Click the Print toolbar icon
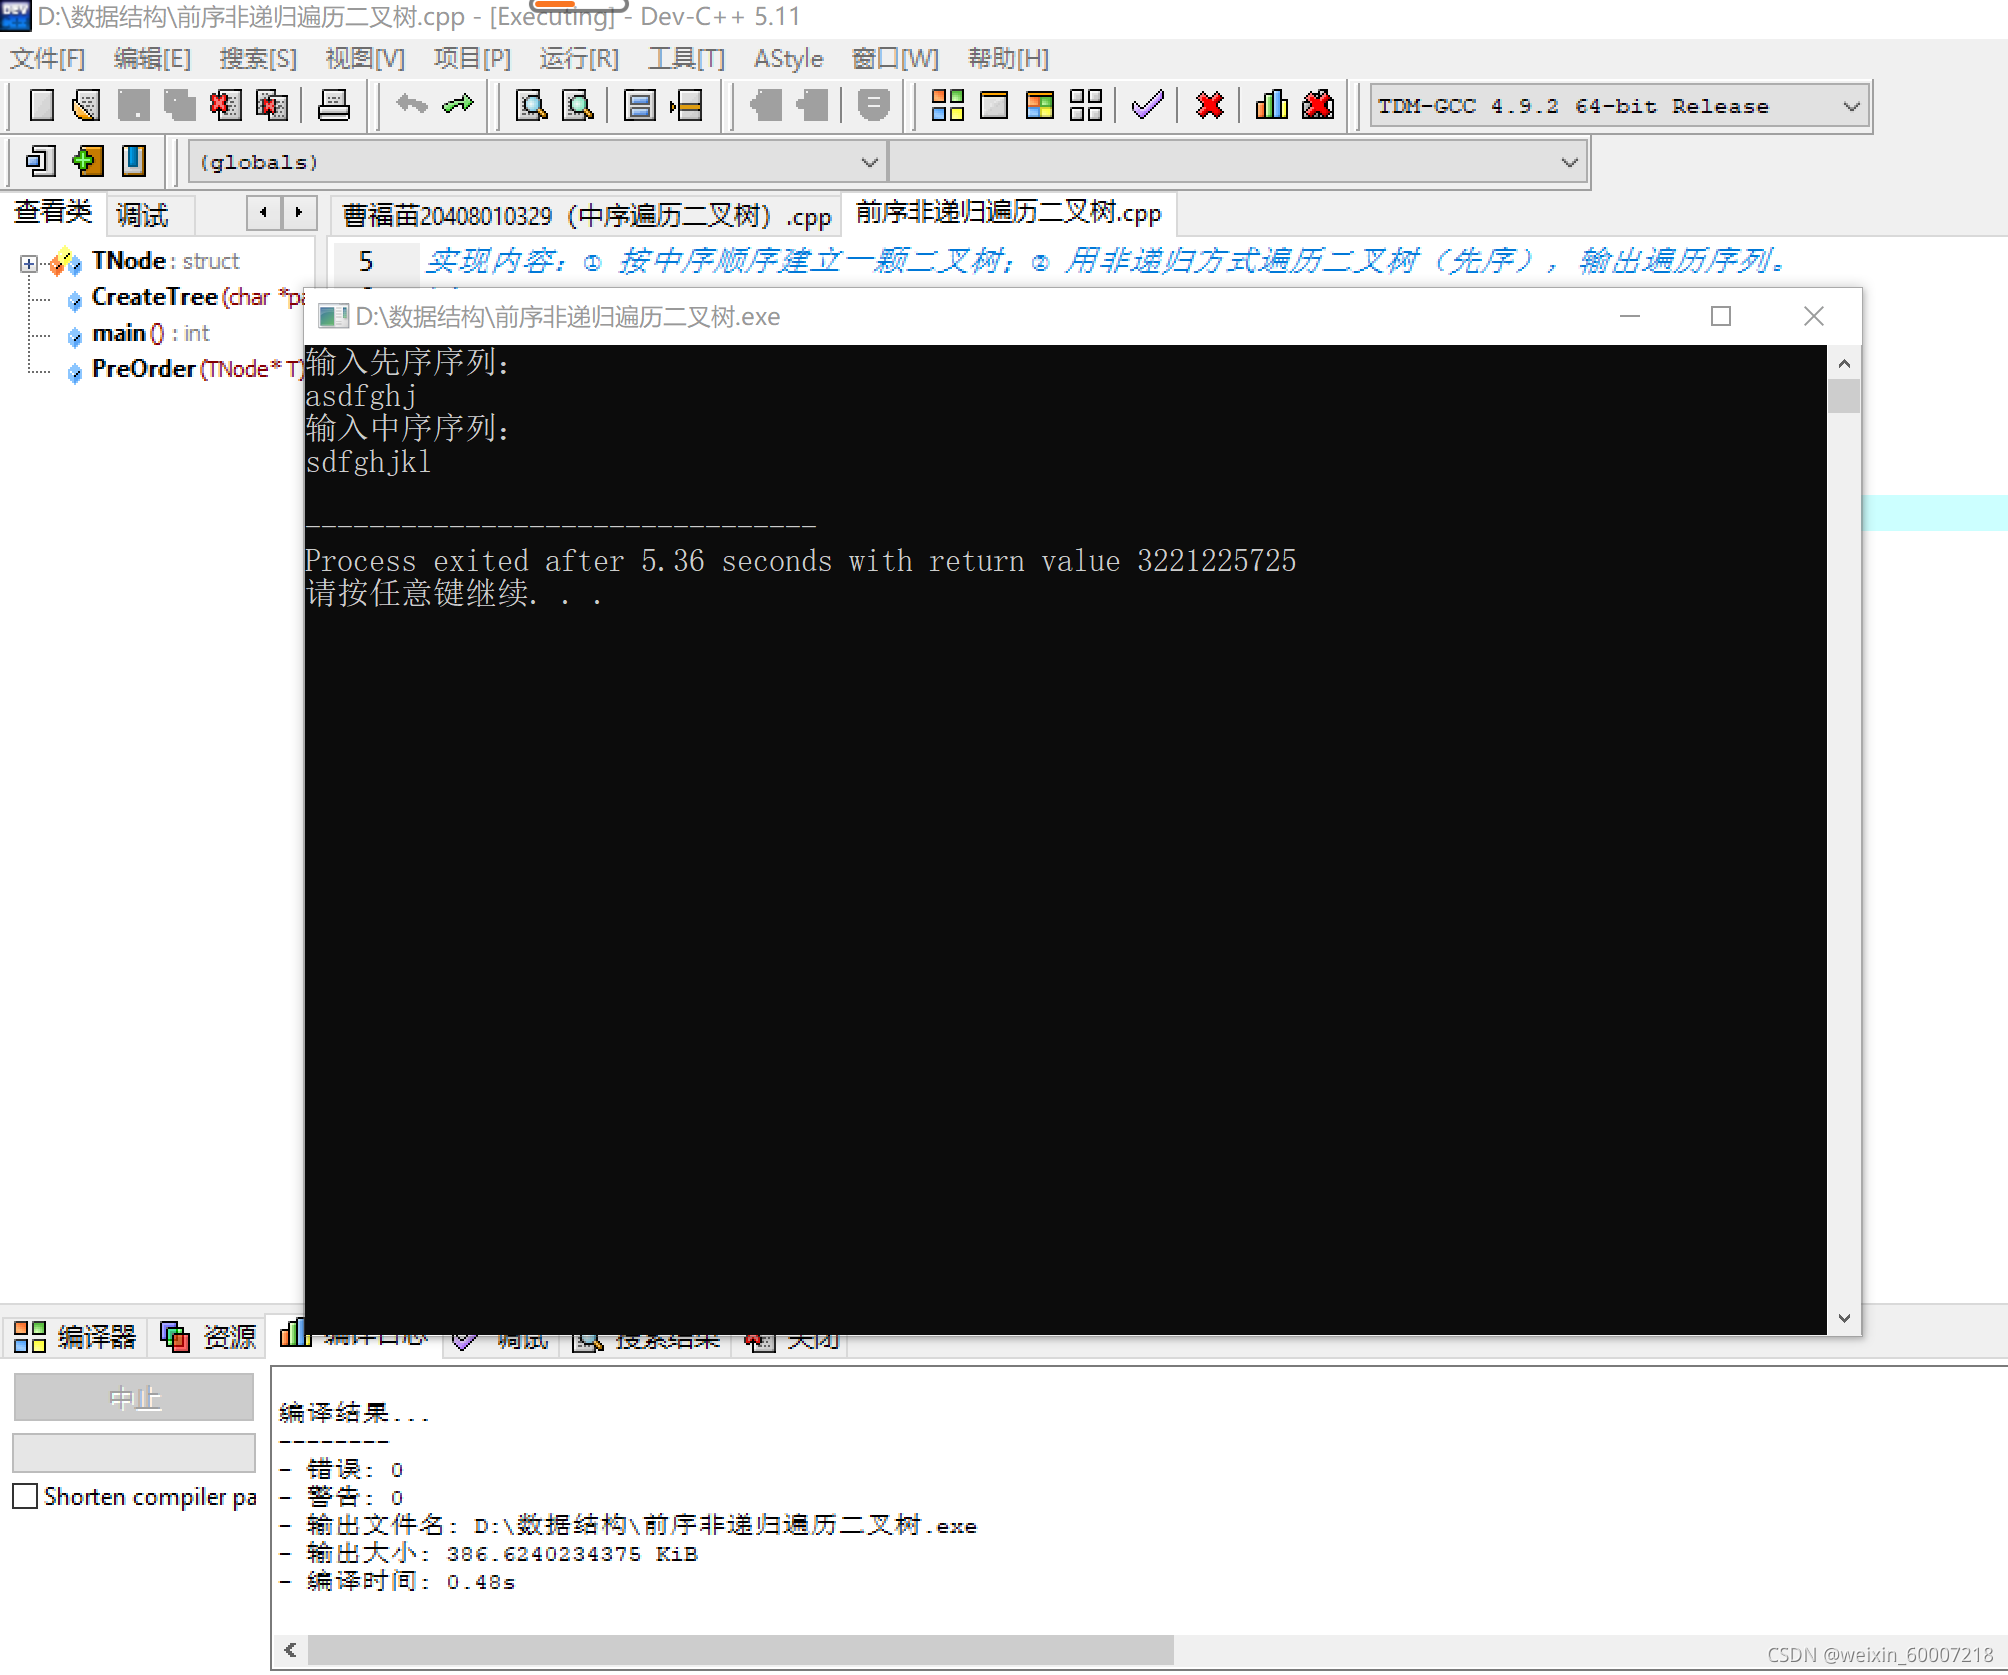The height and width of the screenshot is (1675, 2008). [x=333, y=105]
